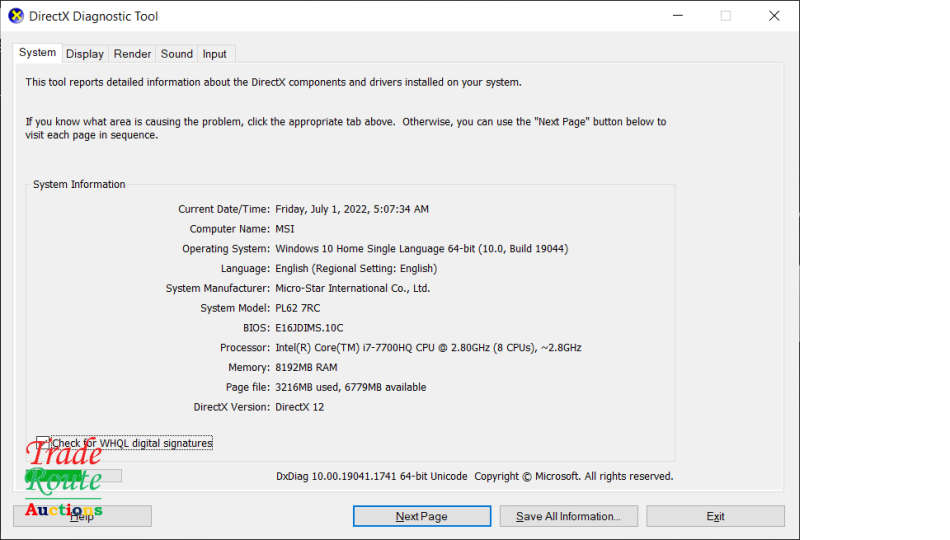Open Help using the Help button

click(82, 516)
